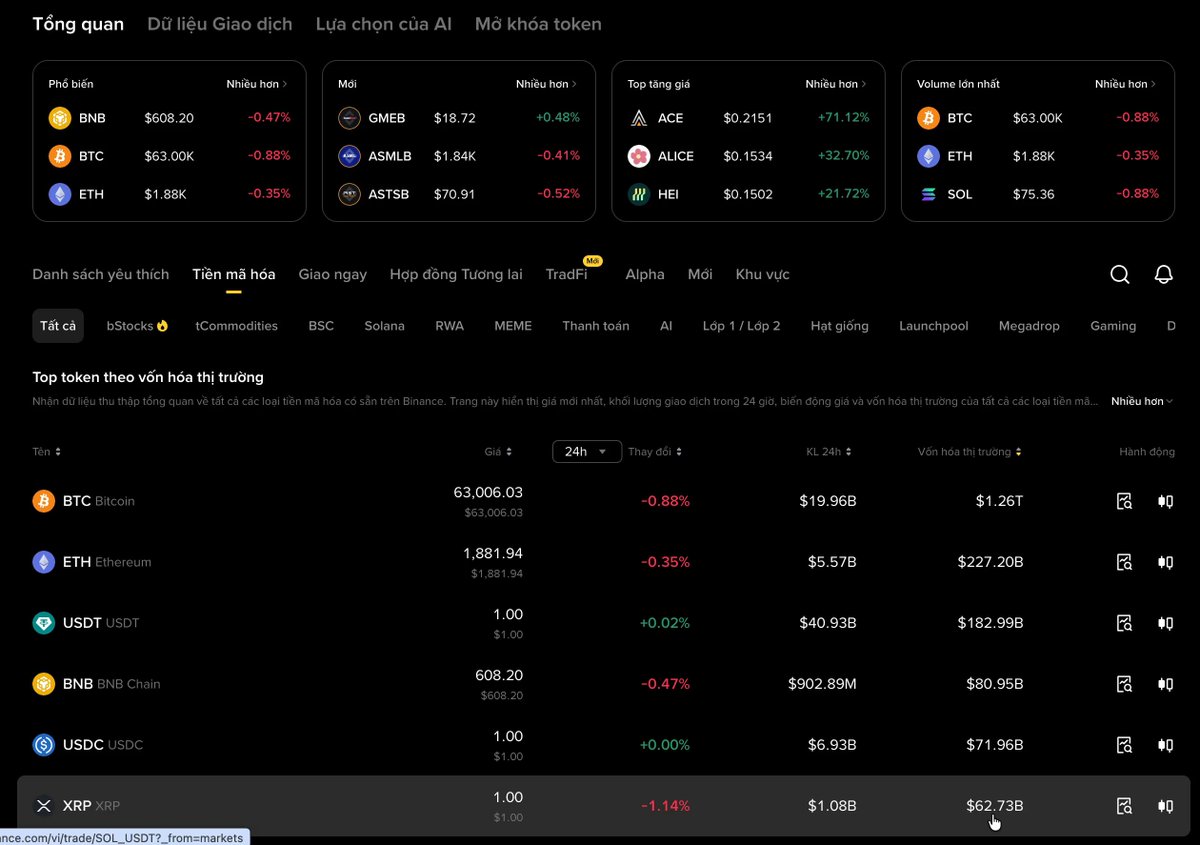Viewport: 1200px width, 845px height.
Task: Click the USDC logo in the table
Action: point(44,745)
